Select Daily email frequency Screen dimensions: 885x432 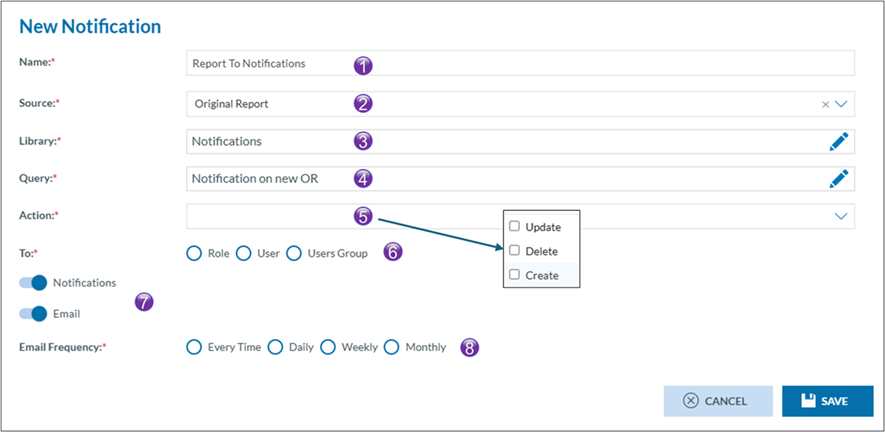276,347
